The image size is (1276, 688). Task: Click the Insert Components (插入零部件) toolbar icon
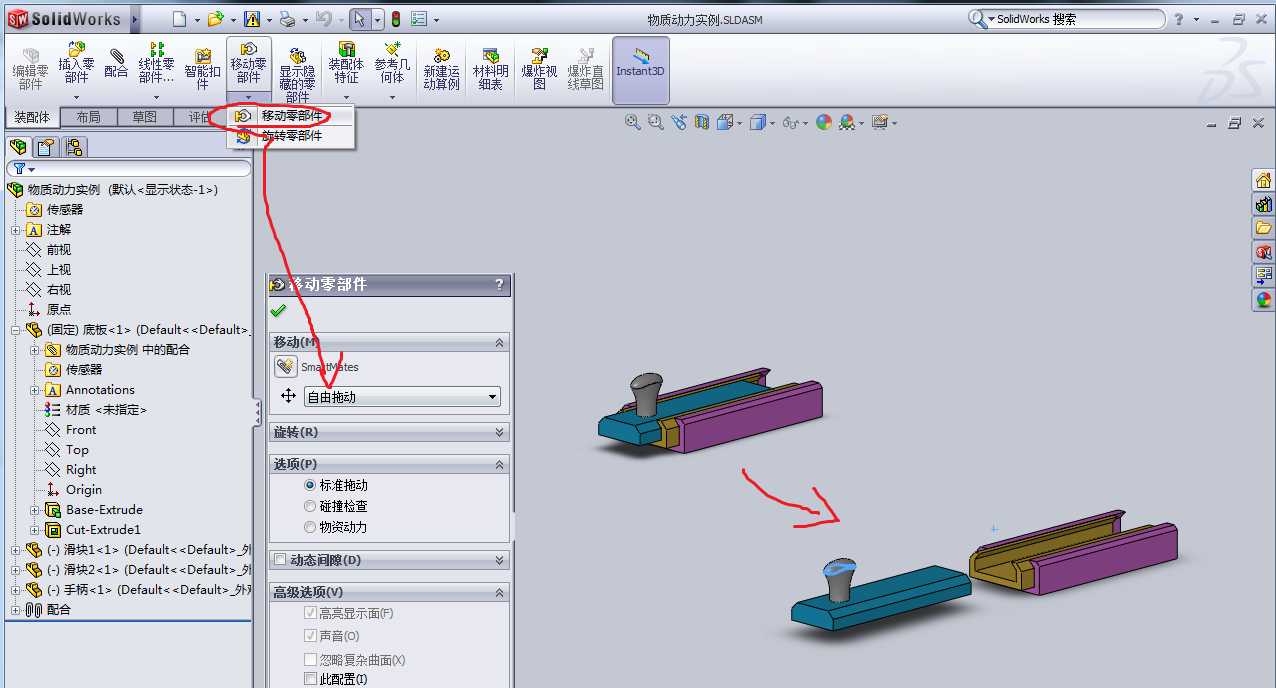(x=76, y=64)
